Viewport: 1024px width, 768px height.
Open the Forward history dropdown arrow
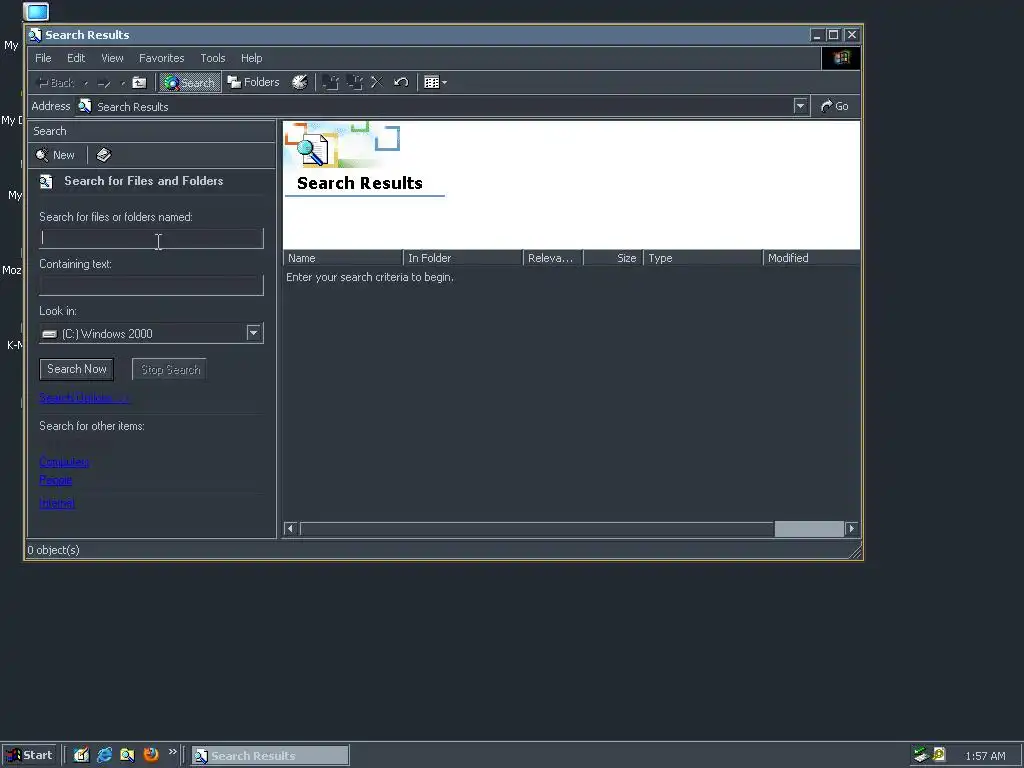point(123,83)
